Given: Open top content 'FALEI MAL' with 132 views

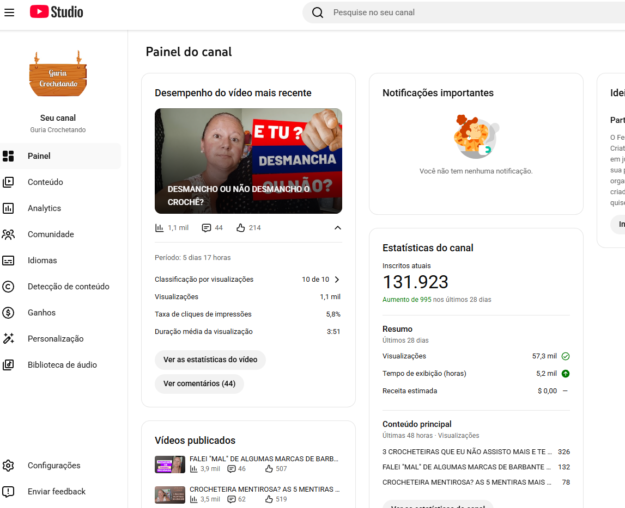Looking at the screenshot, I should (476, 467).
